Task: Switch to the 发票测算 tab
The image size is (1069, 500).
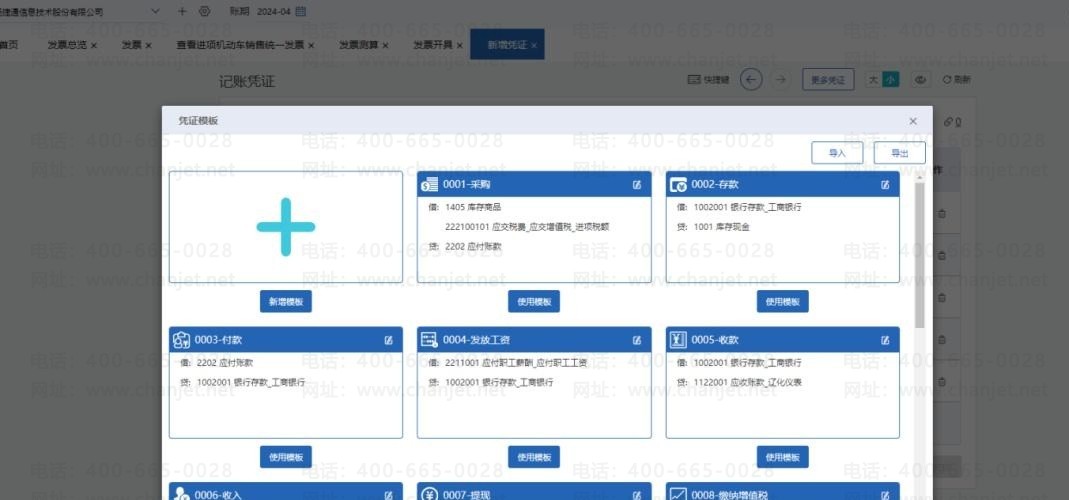Action: click(x=359, y=44)
